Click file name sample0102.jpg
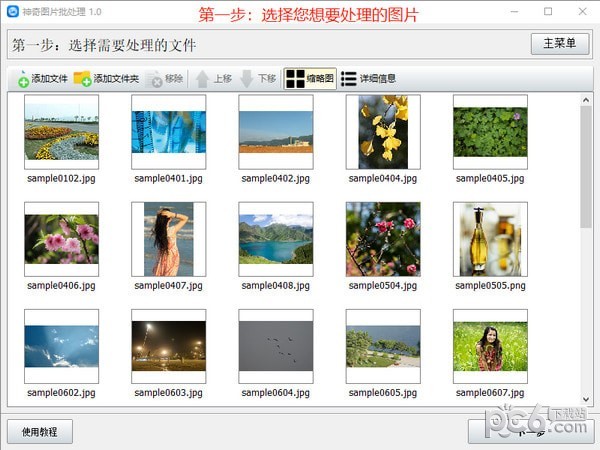 pyautogui.click(x=61, y=179)
